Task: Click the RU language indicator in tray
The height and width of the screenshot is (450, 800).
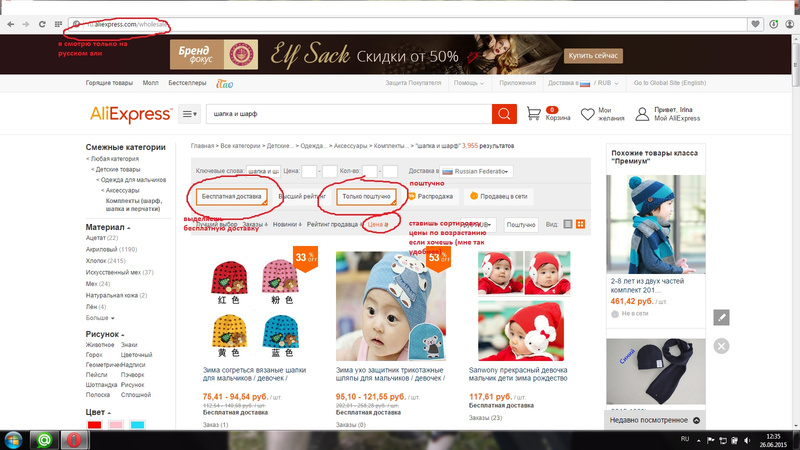Action: pyautogui.click(x=685, y=439)
